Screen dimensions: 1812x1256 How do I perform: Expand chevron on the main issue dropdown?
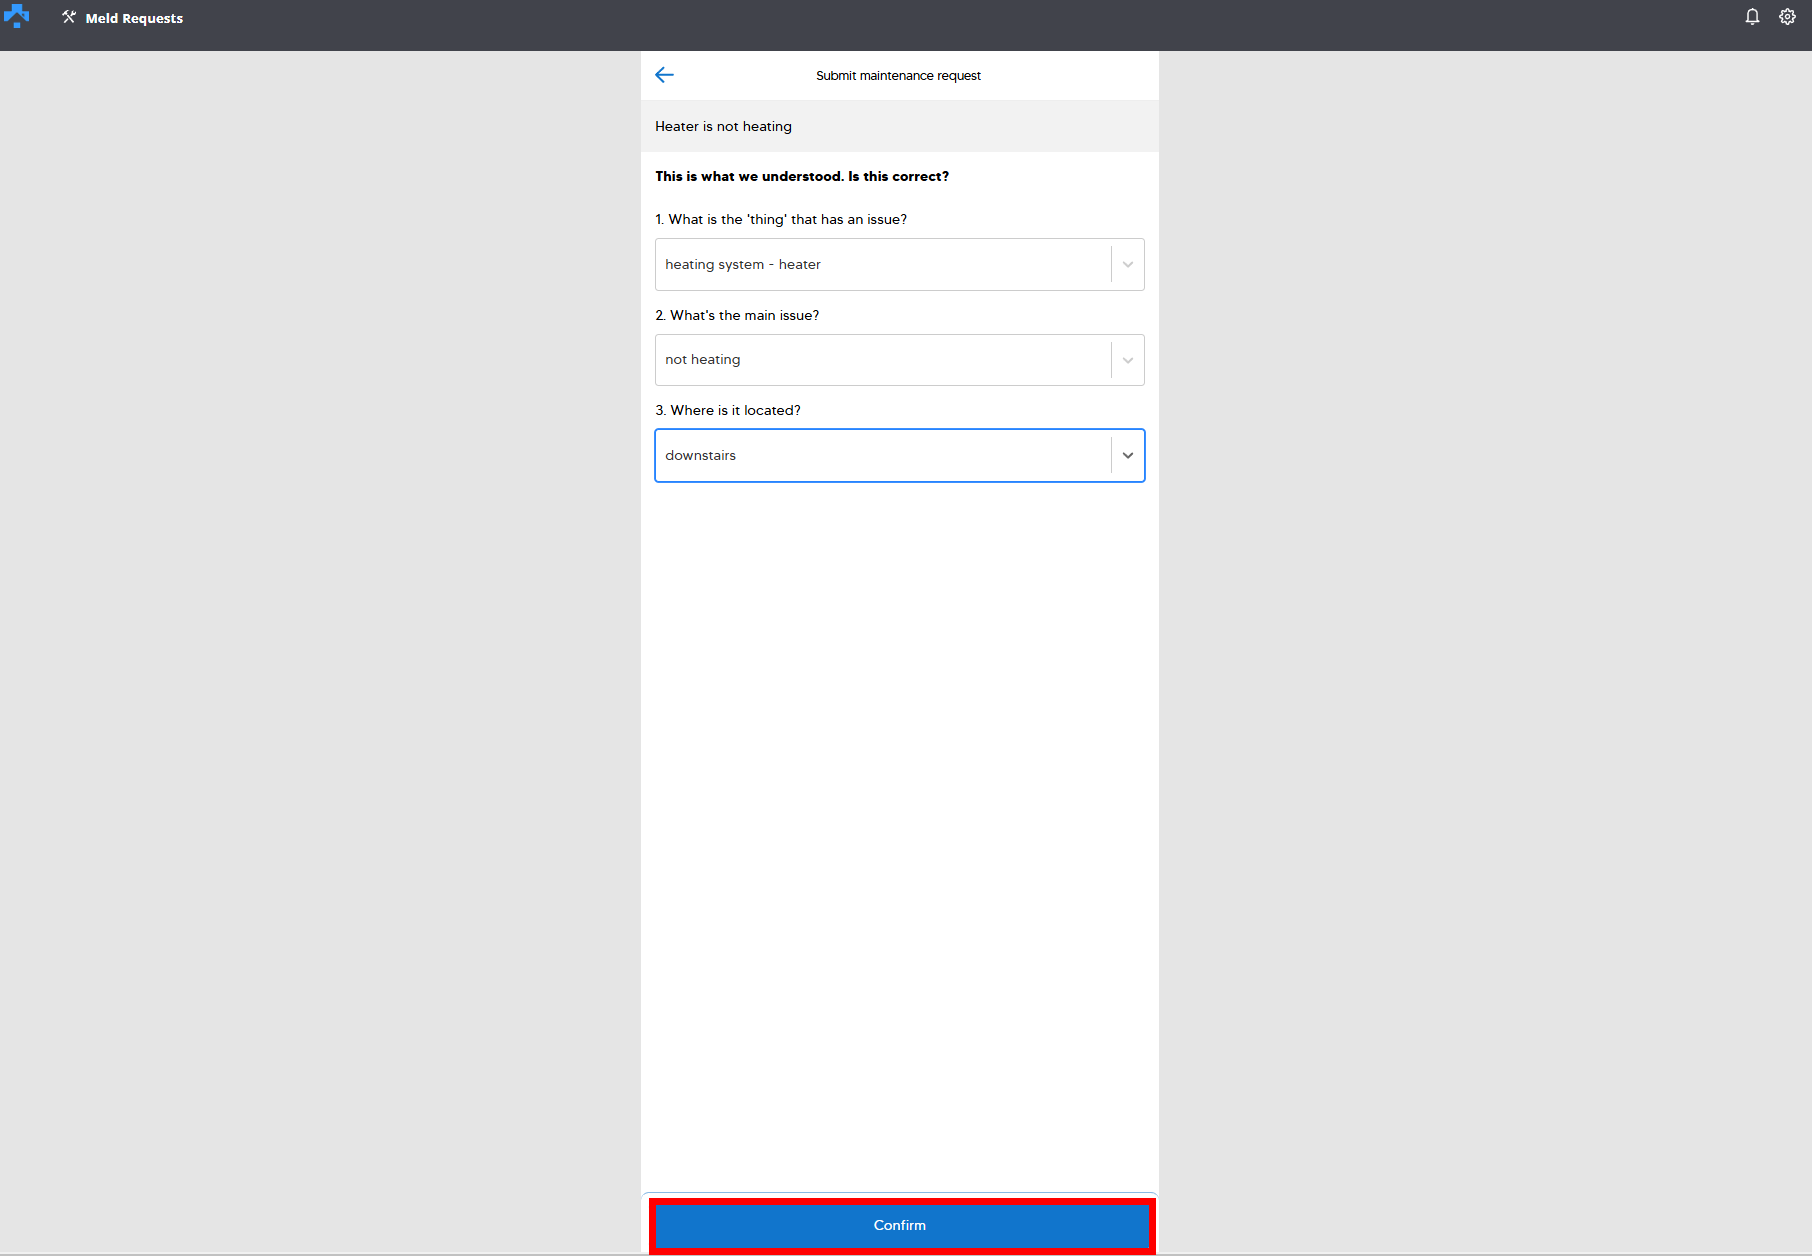click(x=1127, y=360)
